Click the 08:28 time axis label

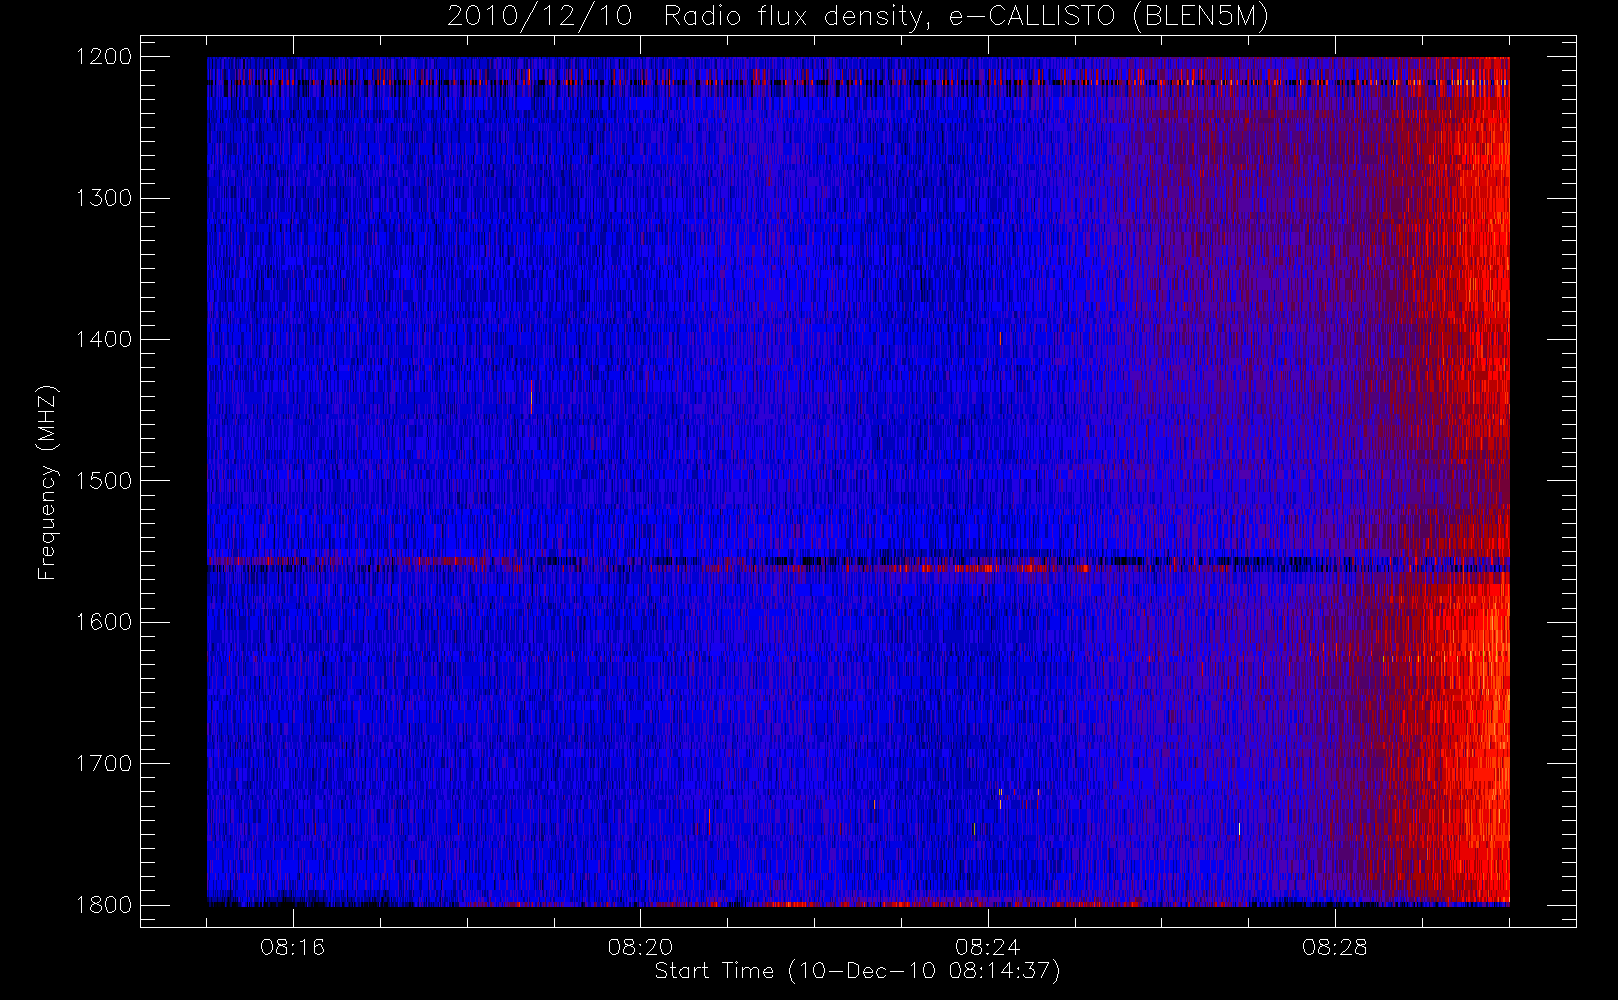[x=1334, y=947]
